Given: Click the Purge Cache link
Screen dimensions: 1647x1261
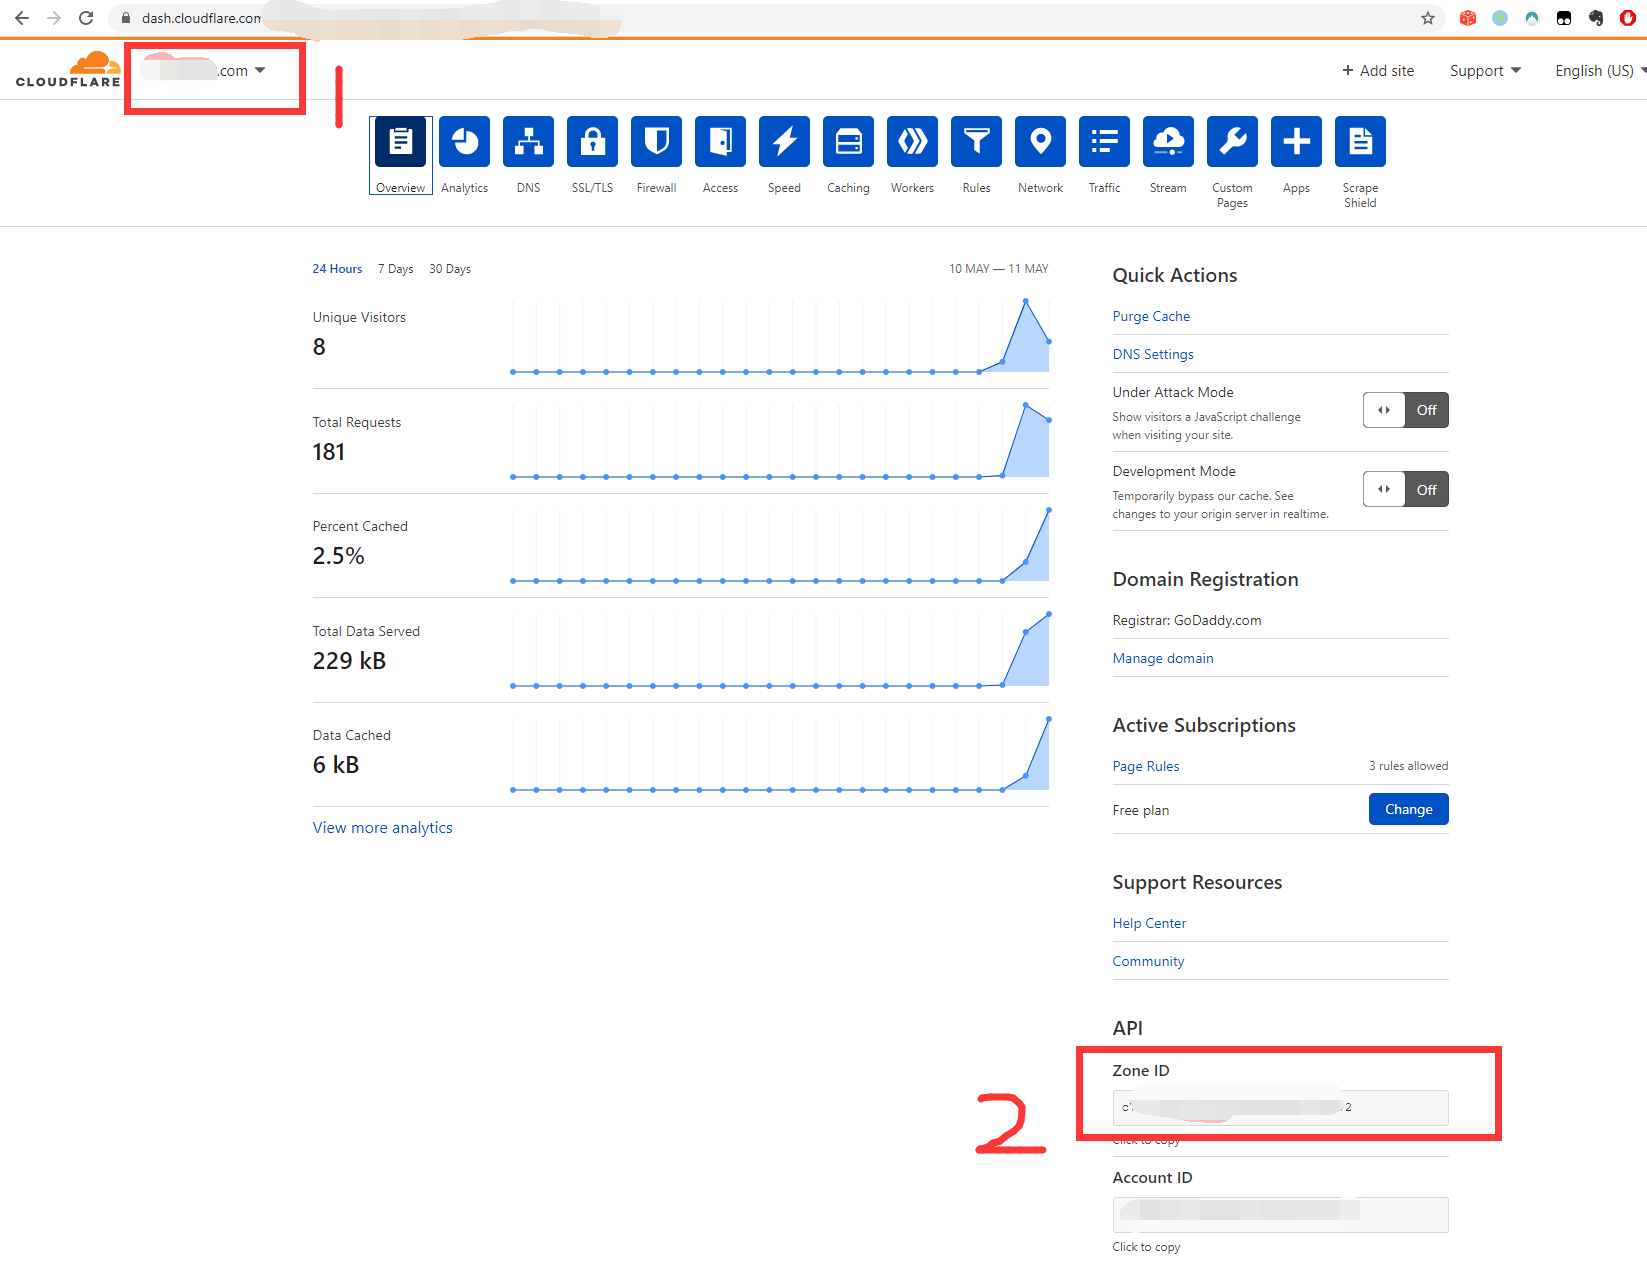Looking at the screenshot, I should [x=1151, y=316].
